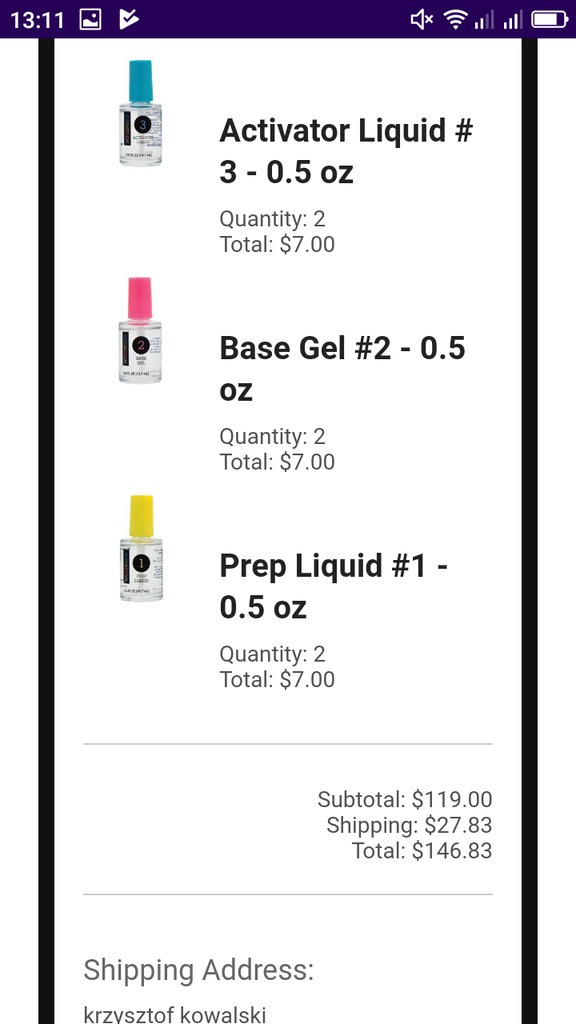Tap the first cellular signal icon
576x1024 pixels.
point(484,20)
